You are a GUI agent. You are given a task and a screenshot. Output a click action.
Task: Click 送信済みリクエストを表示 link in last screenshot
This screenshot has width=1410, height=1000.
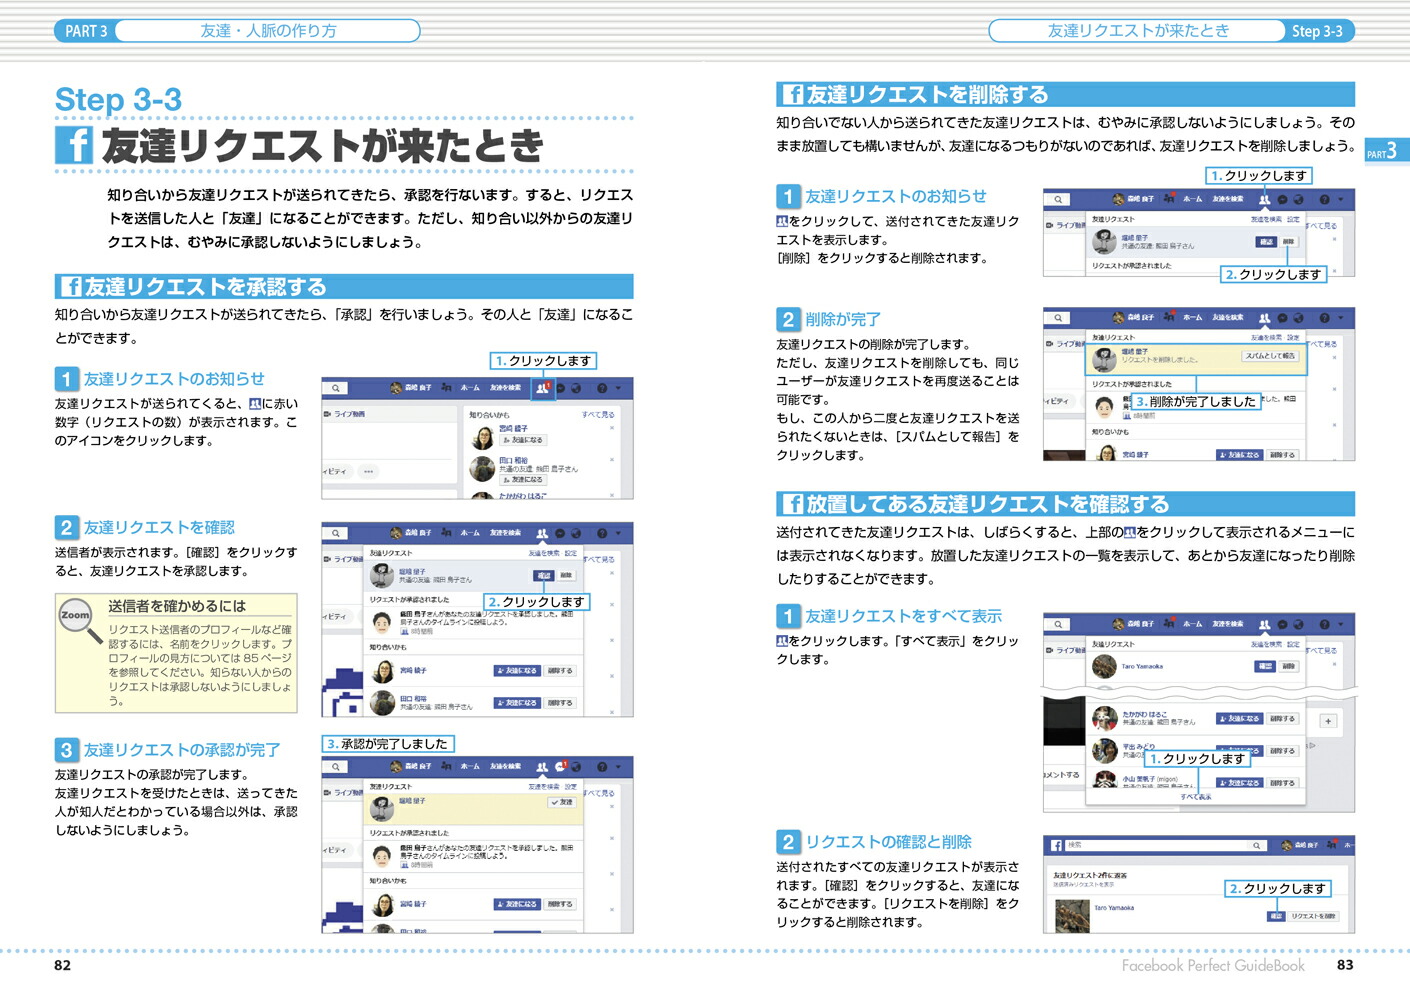[x=1083, y=885]
